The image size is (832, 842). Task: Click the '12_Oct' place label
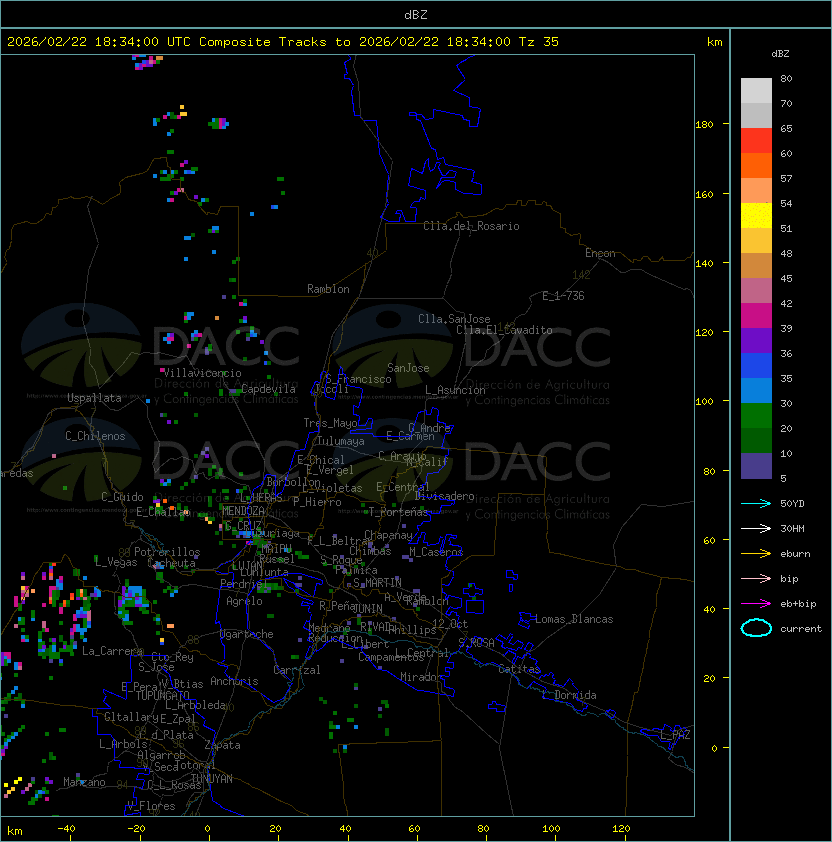(450, 624)
